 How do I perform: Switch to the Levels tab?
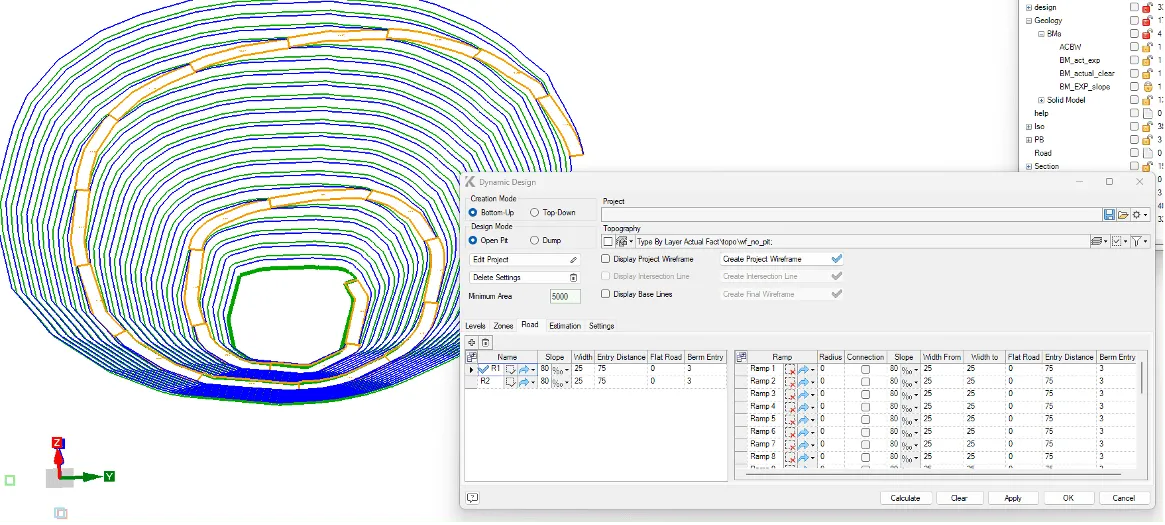click(476, 326)
